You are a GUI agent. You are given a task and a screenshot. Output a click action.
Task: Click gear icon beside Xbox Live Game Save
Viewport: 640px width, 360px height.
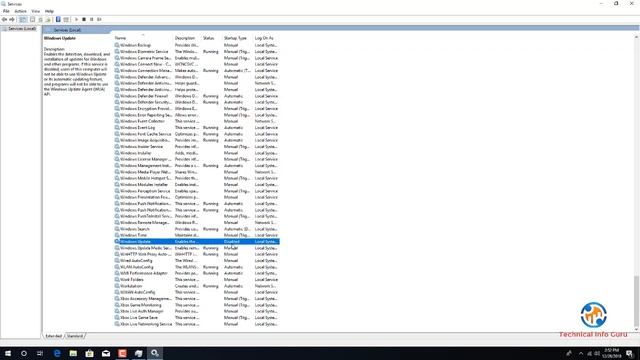point(117,318)
